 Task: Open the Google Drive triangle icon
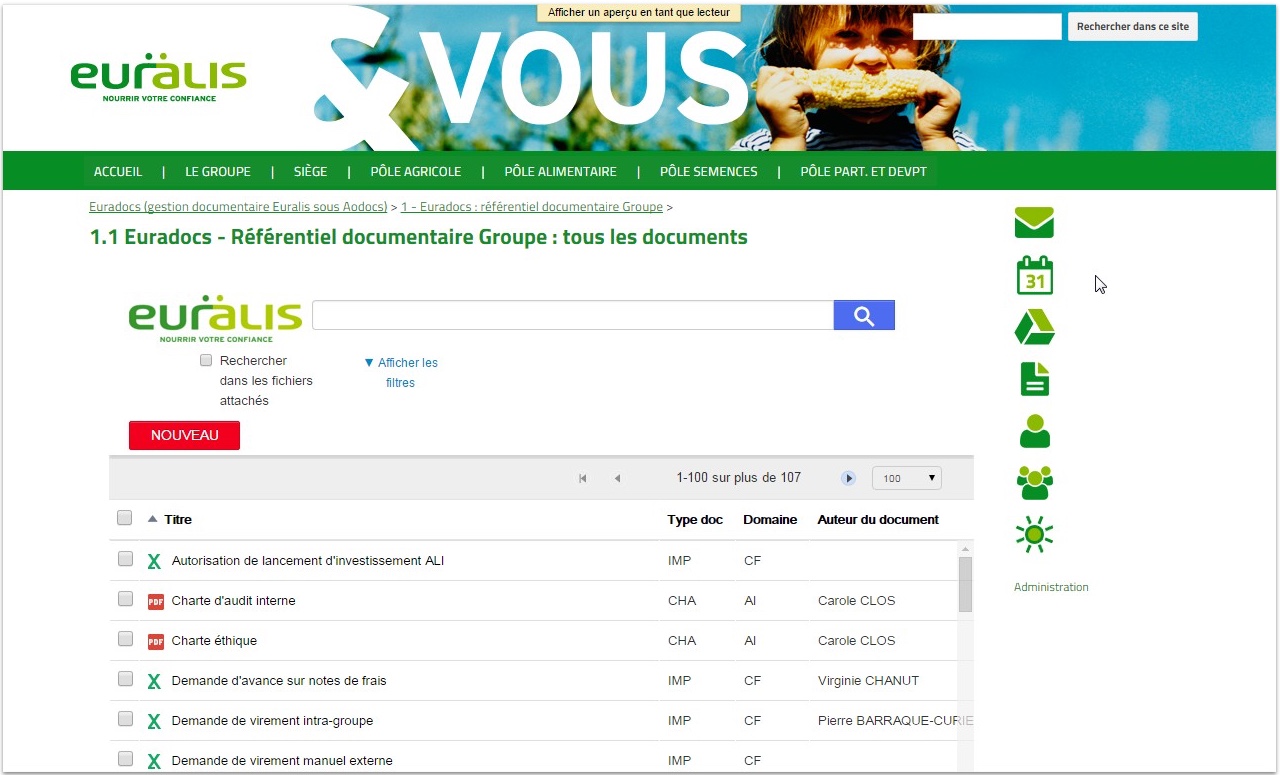tap(1034, 327)
